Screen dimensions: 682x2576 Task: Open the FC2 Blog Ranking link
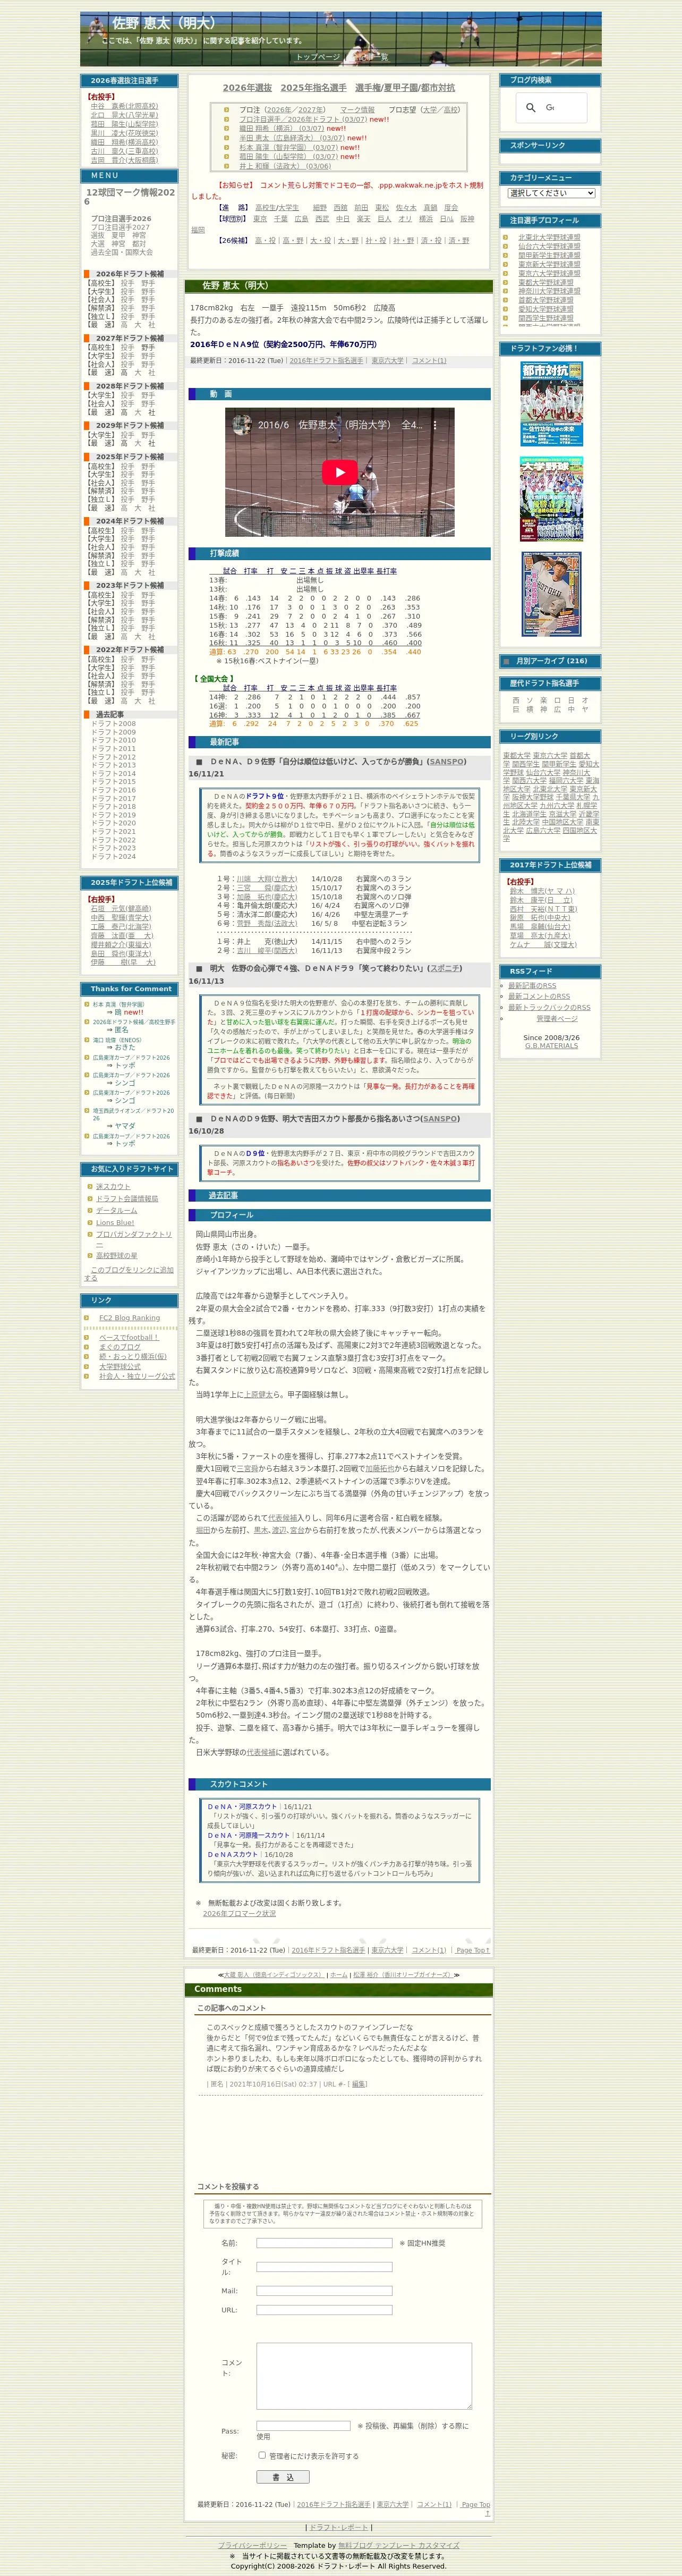pos(129,1317)
